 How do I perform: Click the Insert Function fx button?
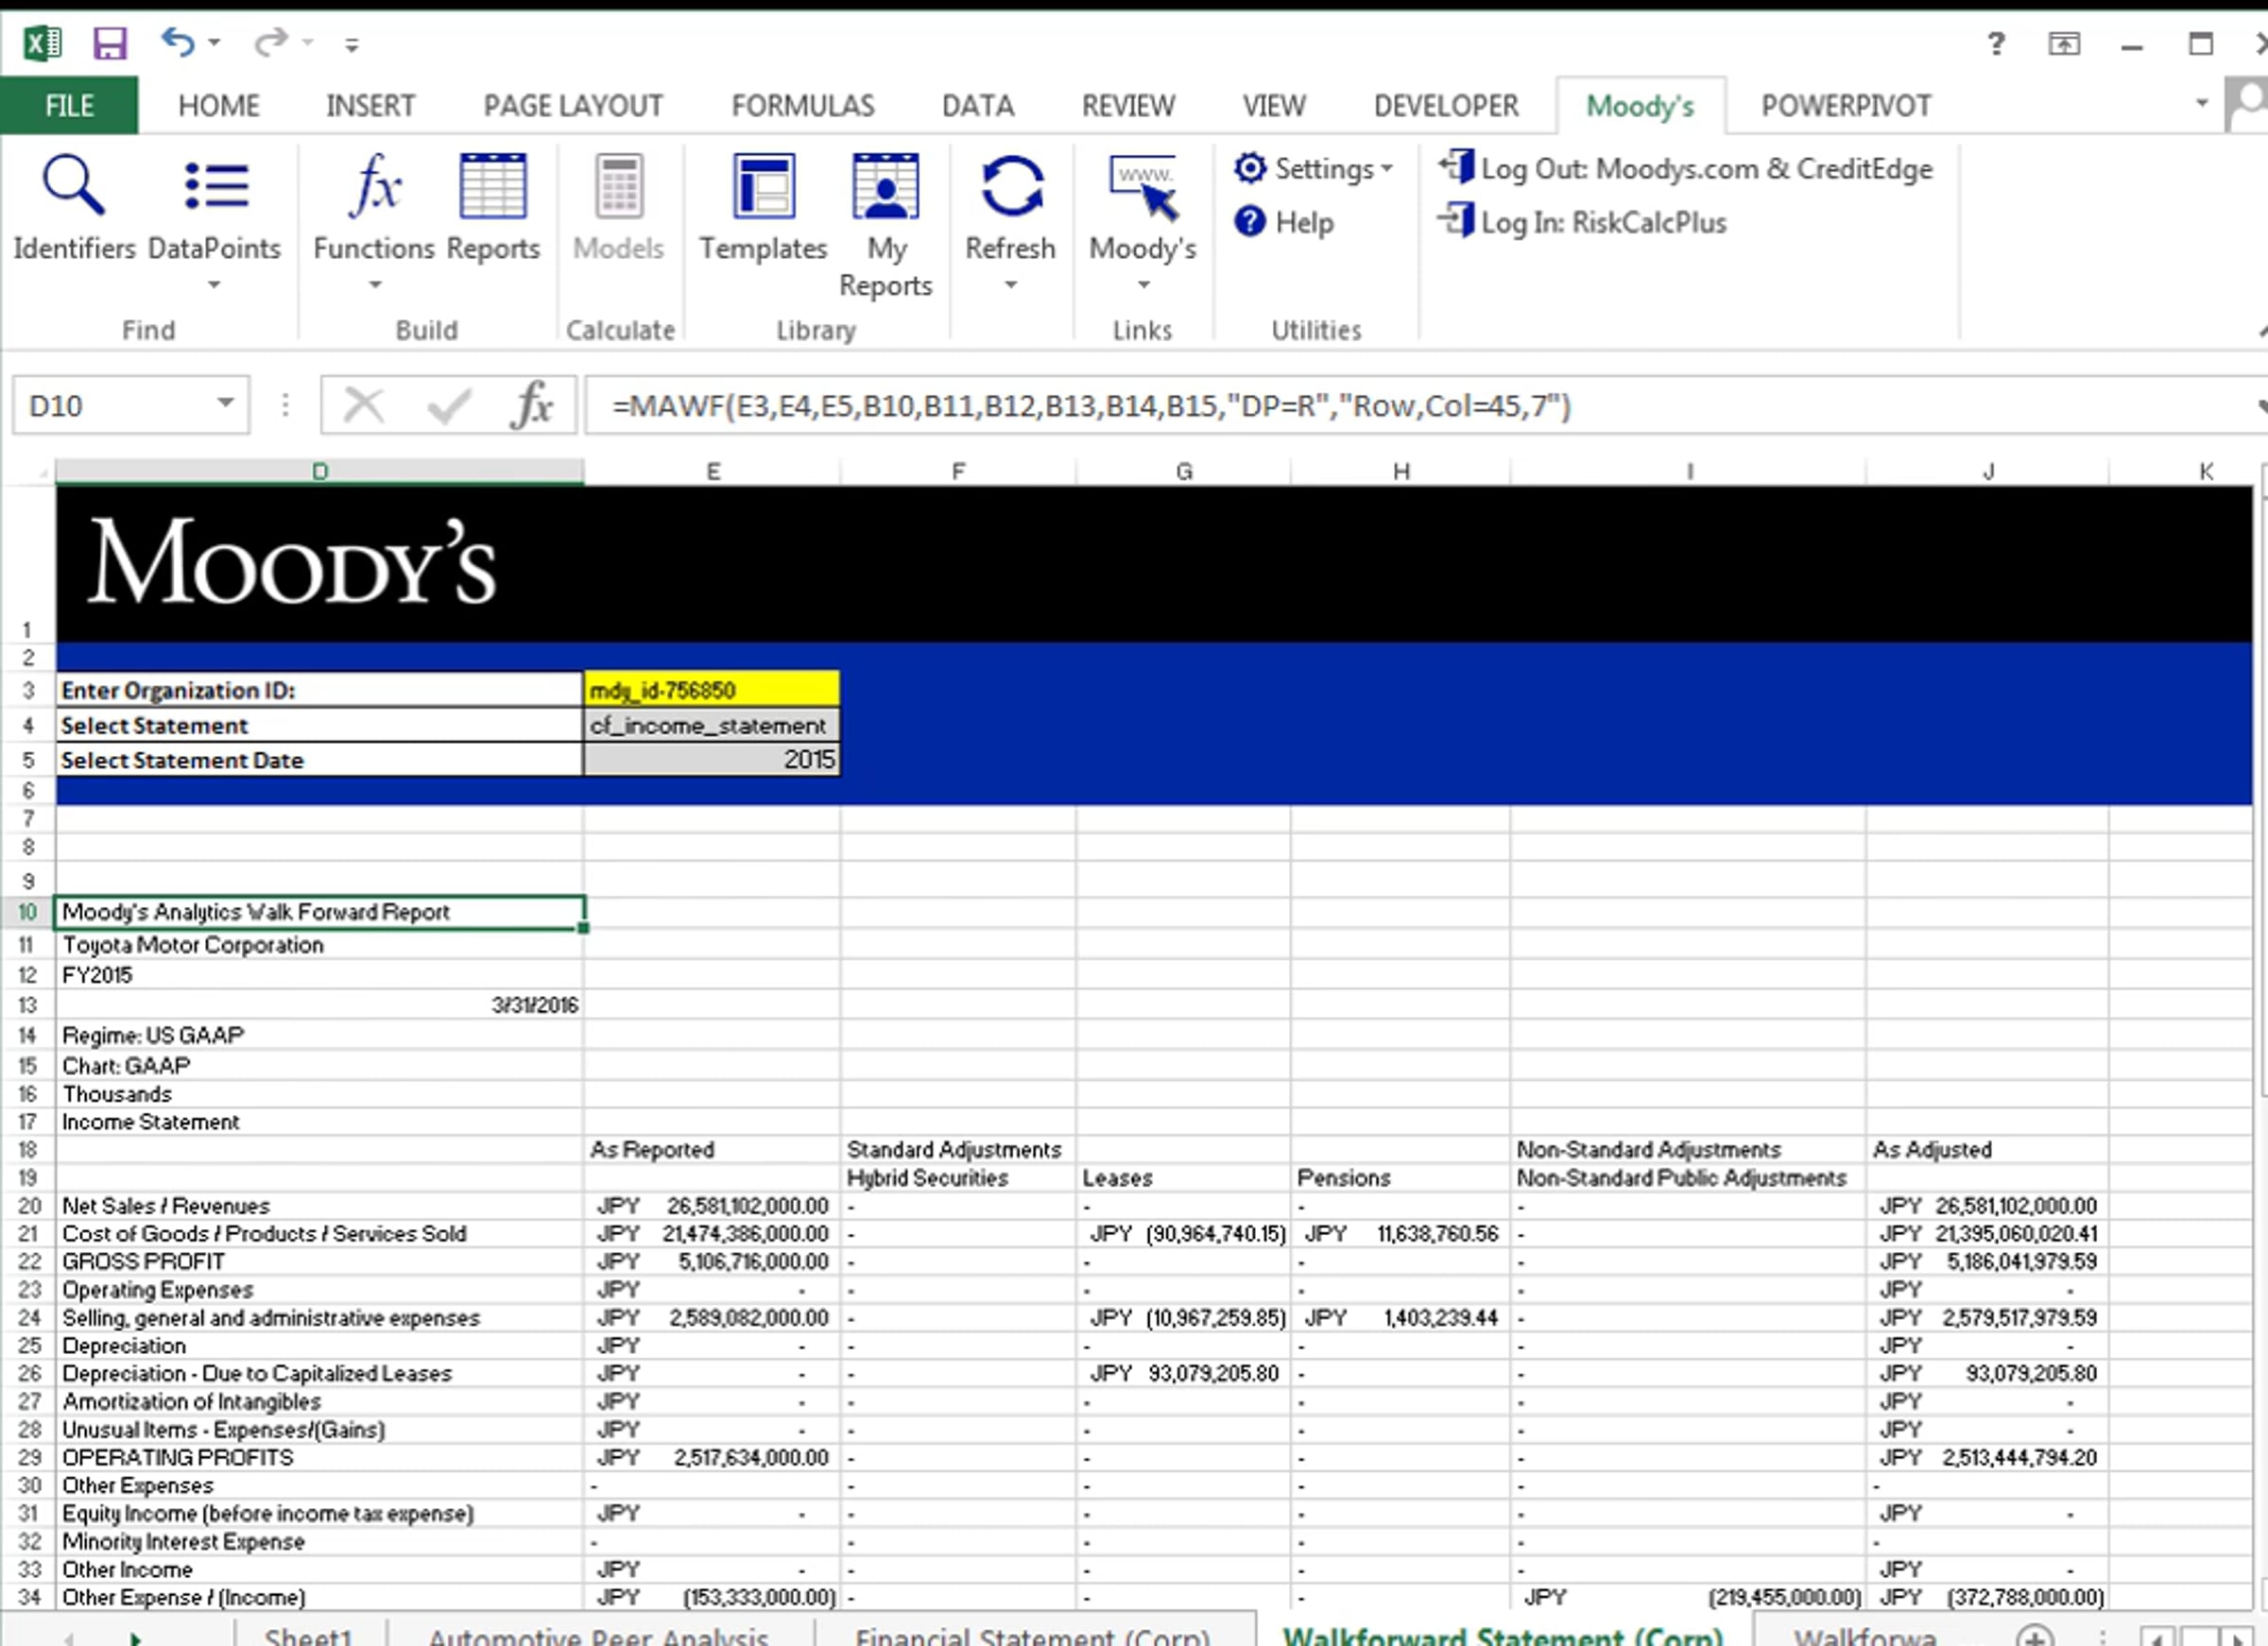[x=531, y=406]
